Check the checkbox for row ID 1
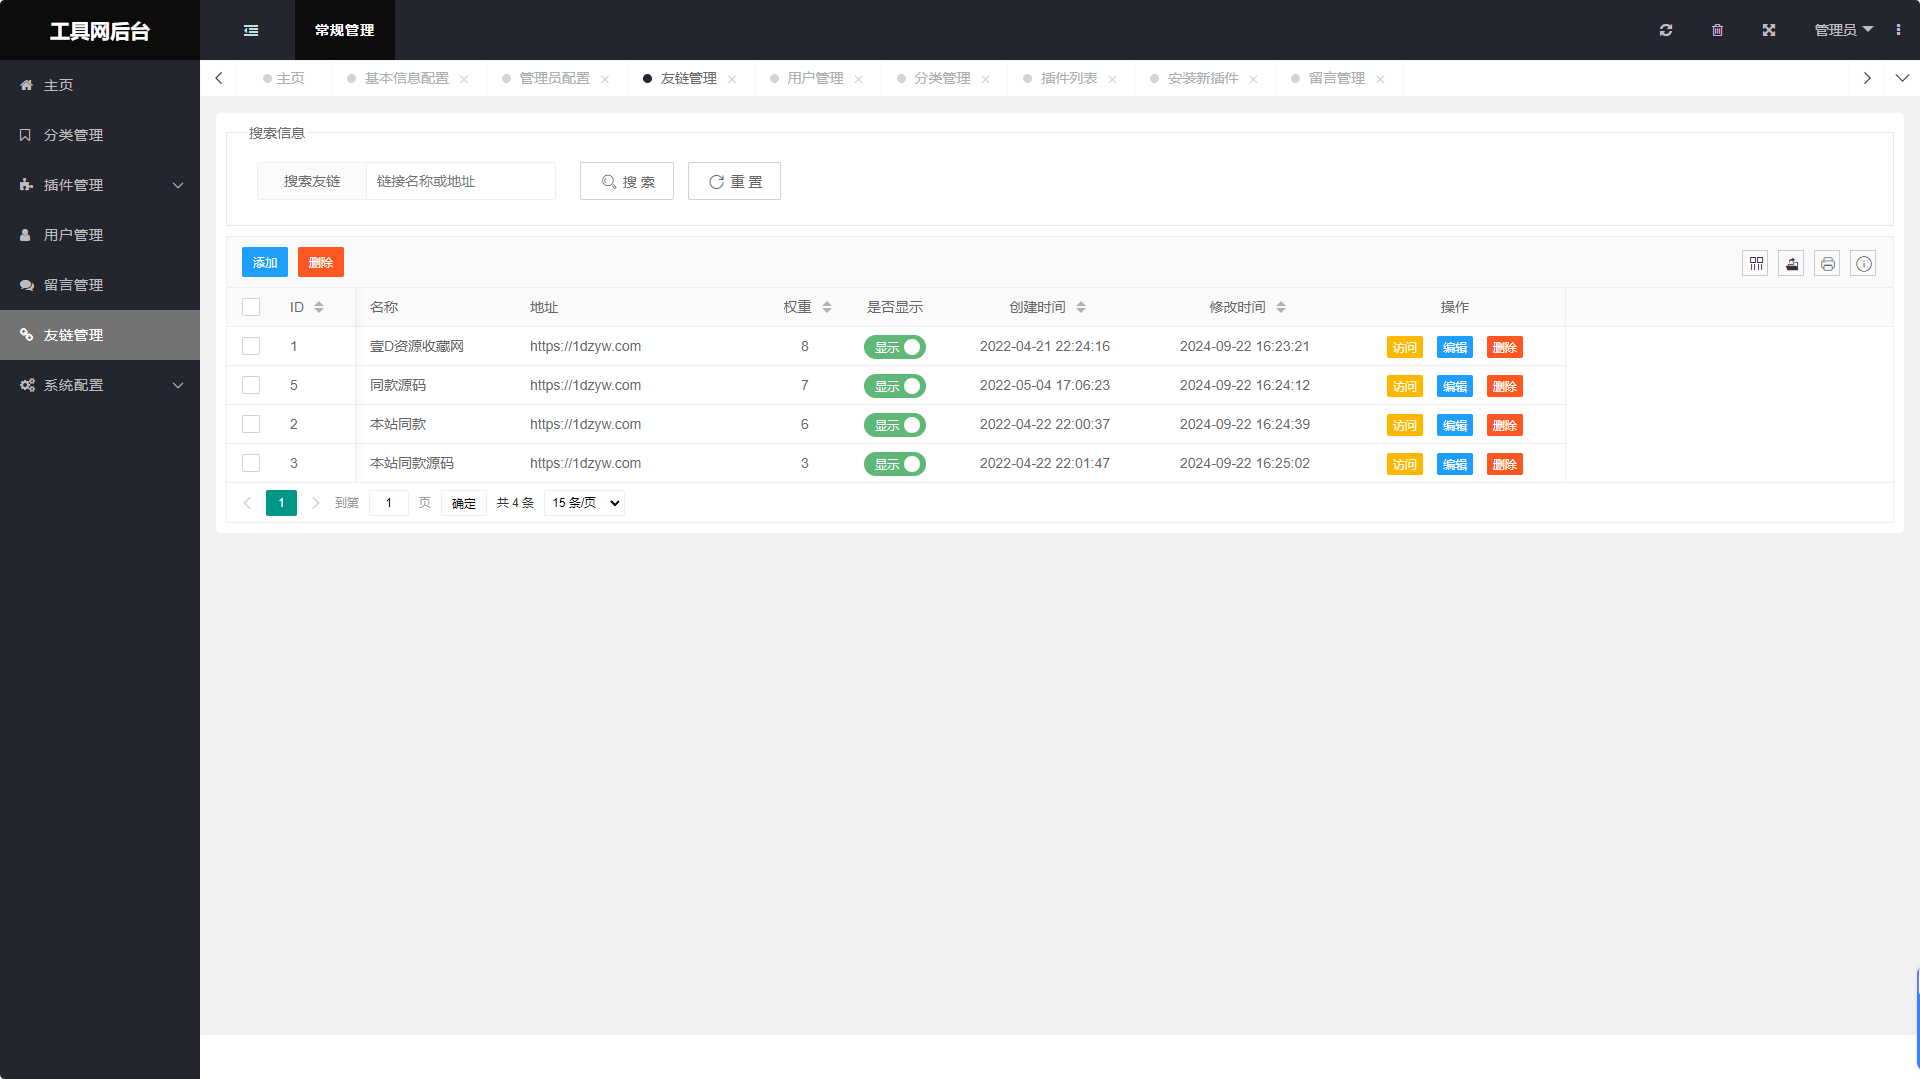Viewport: 1920px width, 1079px height. (x=251, y=346)
